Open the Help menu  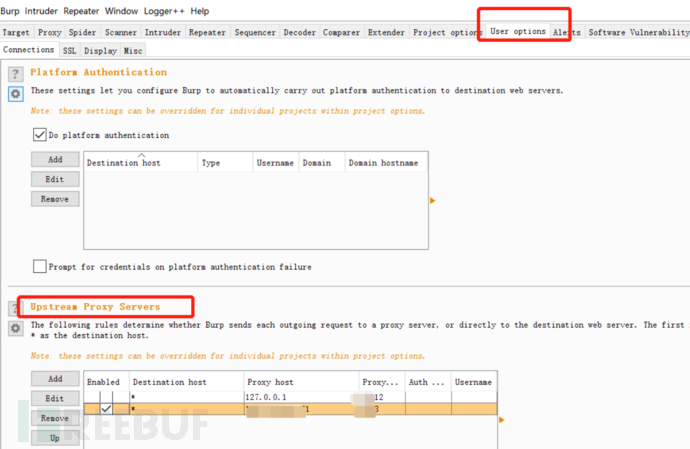coord(200,11)
